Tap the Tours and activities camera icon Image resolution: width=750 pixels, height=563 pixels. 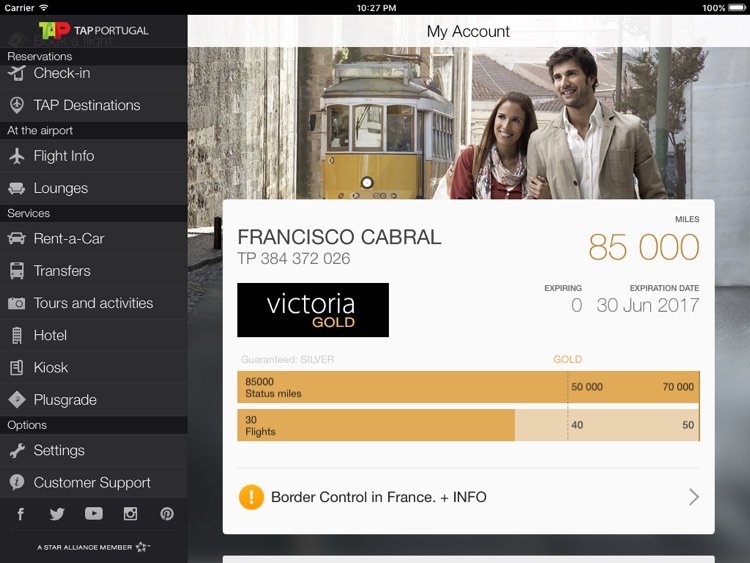17,303
